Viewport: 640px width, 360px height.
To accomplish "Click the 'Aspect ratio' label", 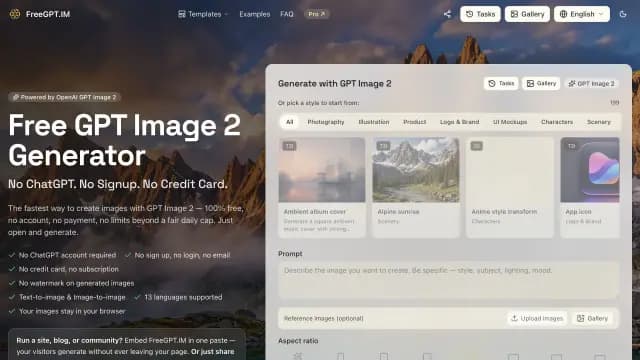I will (298, 340).
